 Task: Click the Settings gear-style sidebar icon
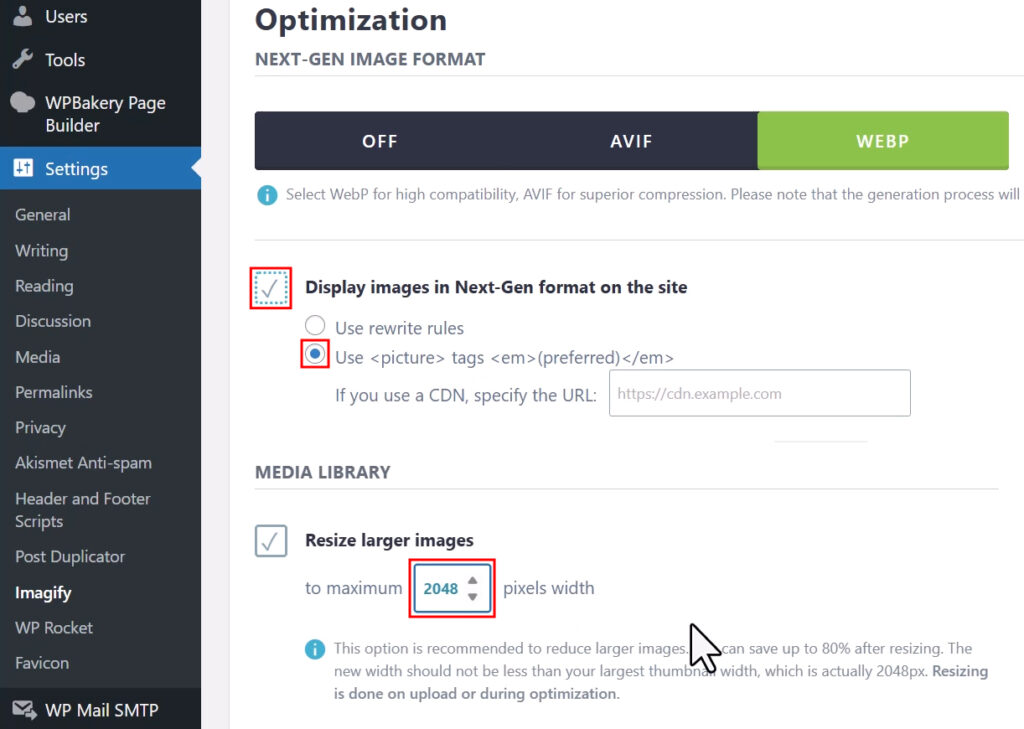(22, 168)
